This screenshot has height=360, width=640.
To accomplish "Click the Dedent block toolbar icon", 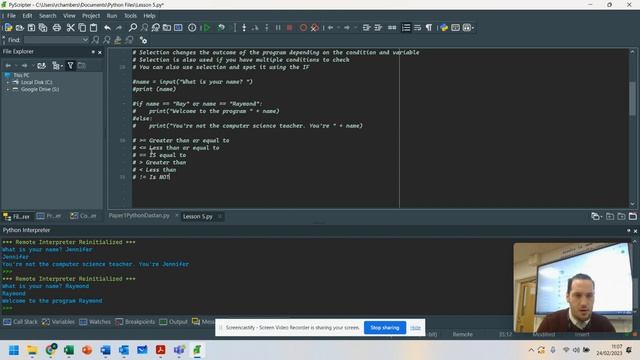I will pyautogui.click(x=378, y=28).
